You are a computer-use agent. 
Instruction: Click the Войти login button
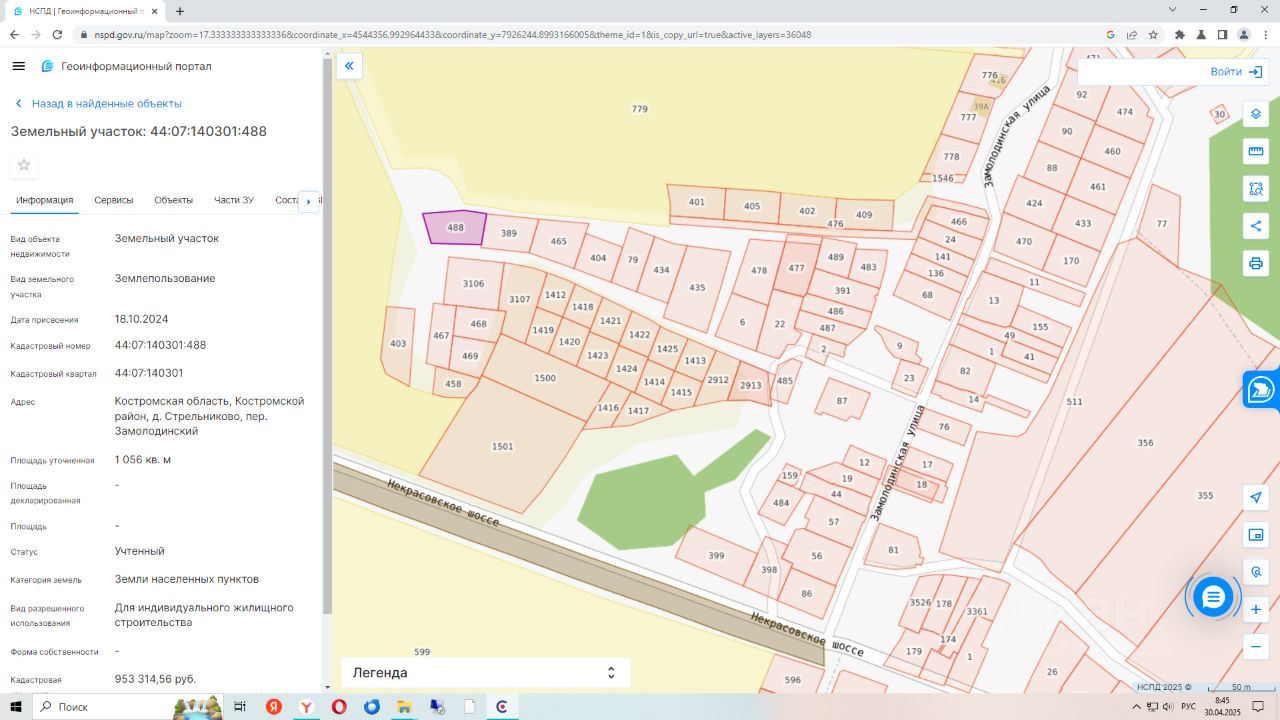click(x=1236, y=72)
